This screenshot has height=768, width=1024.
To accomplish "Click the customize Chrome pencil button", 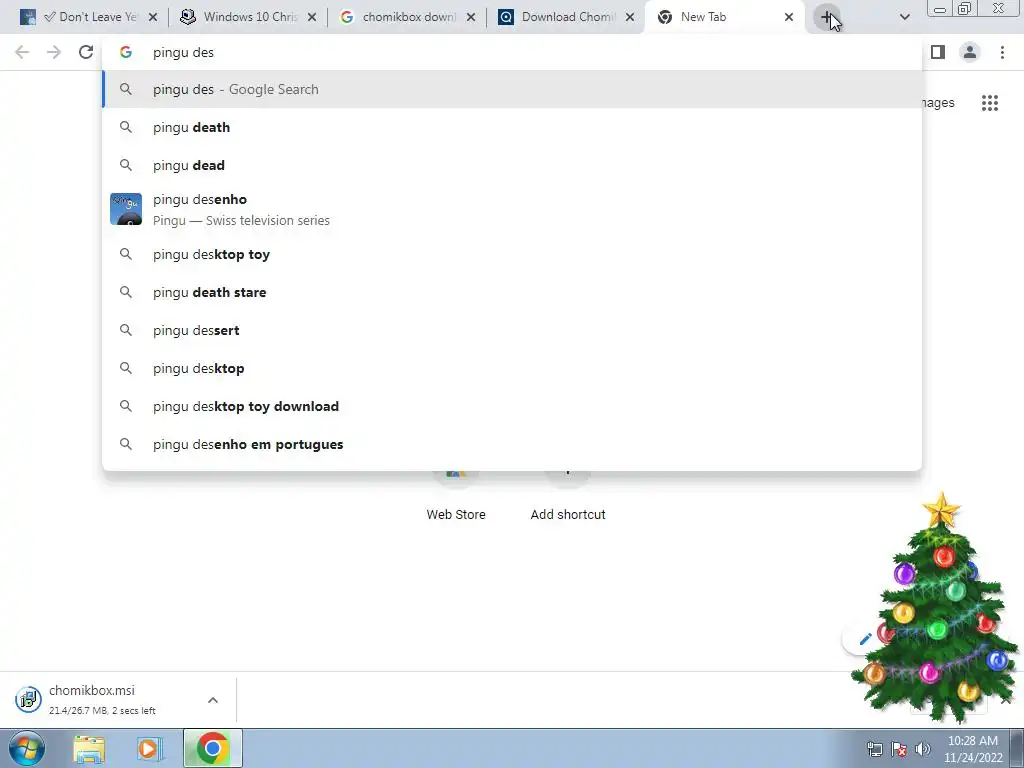I will [x=865, y=639].
